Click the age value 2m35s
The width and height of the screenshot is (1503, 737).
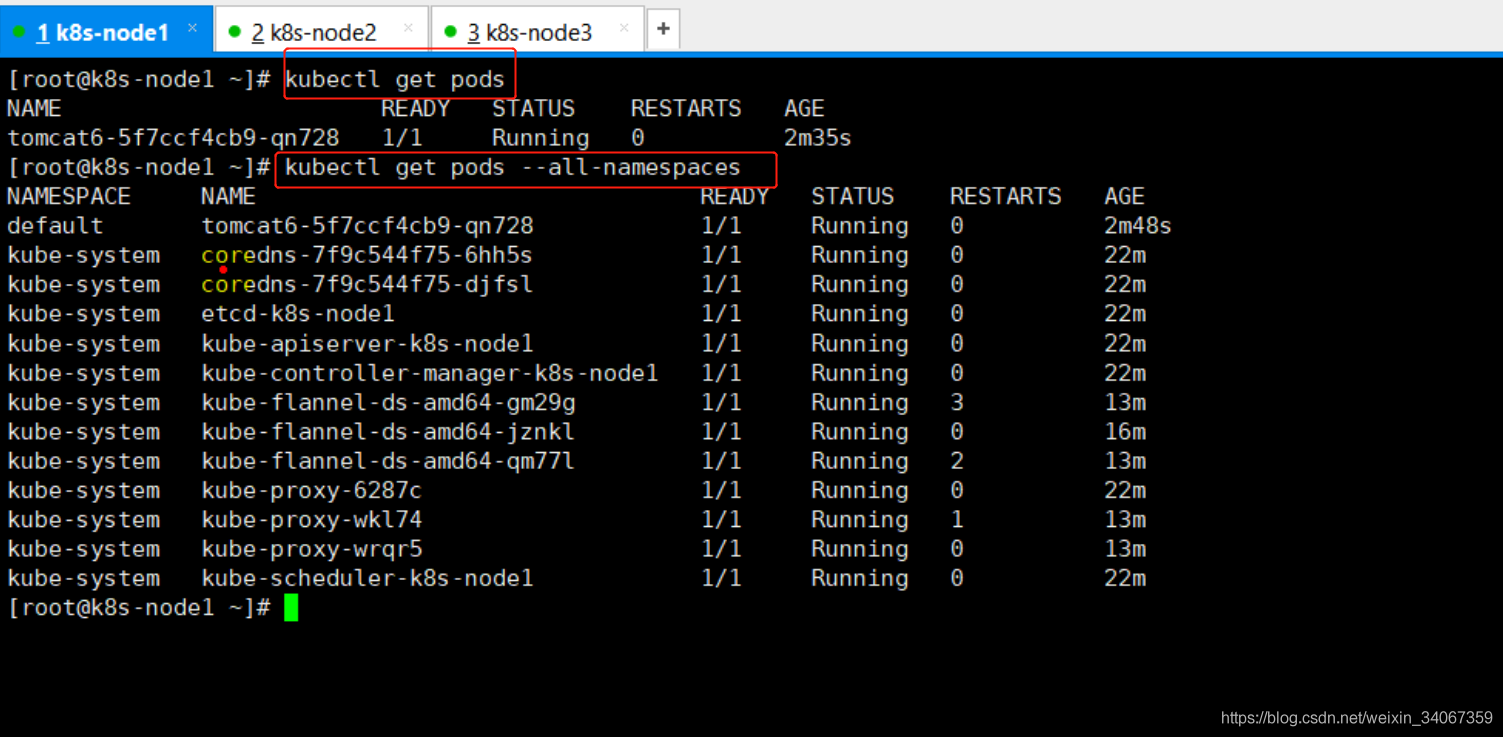pyautogui.click(x=817, y=138)
